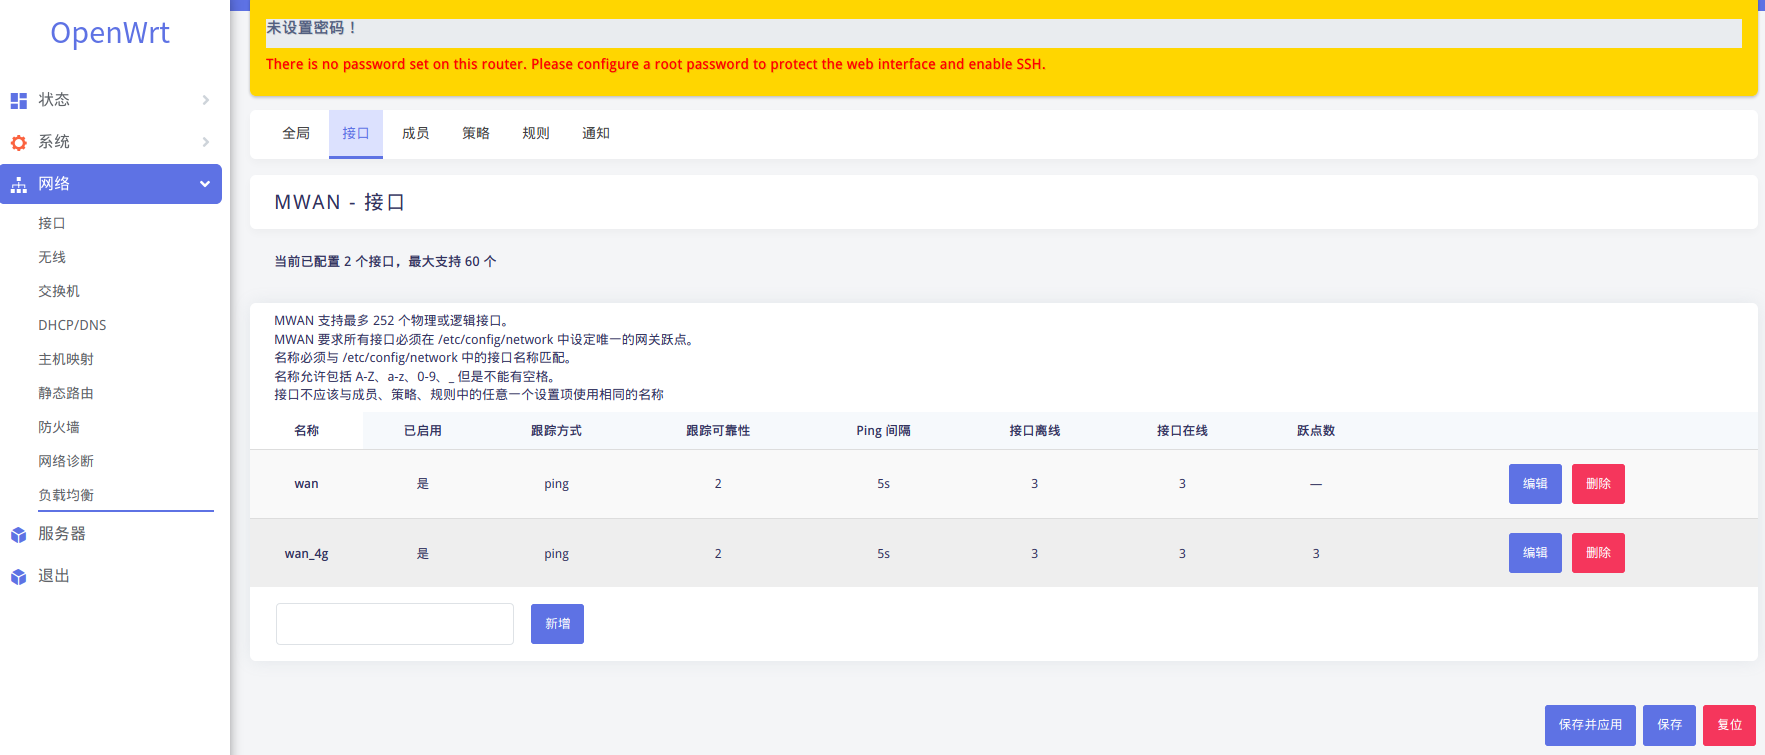Image resolution: width=1765 pixels, height=755 pixels.
Task: Open the 无线 submenu item
Action: tap(52, 257)
